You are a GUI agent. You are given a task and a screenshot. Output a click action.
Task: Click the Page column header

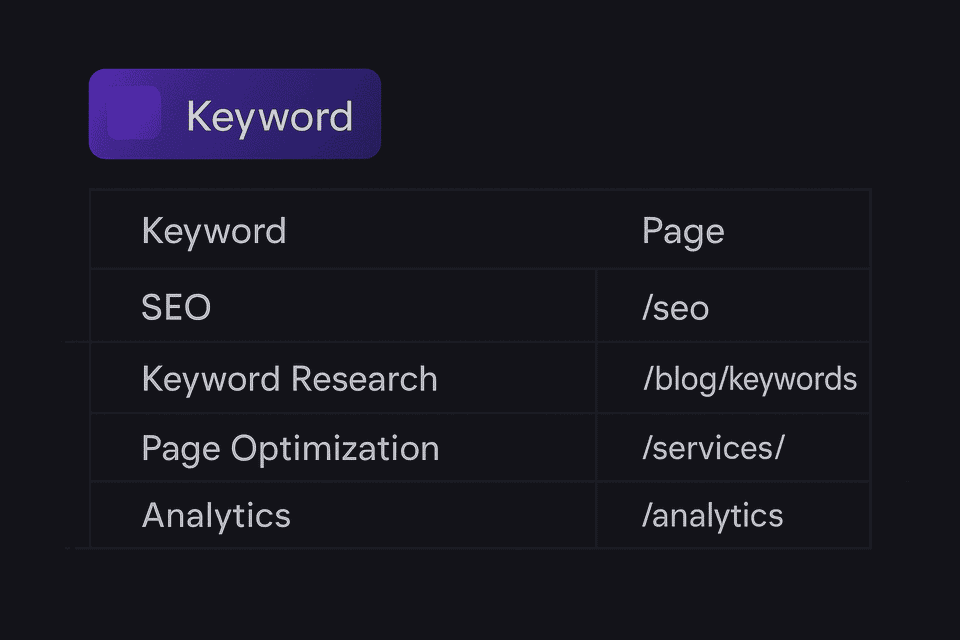pos(684,230)
